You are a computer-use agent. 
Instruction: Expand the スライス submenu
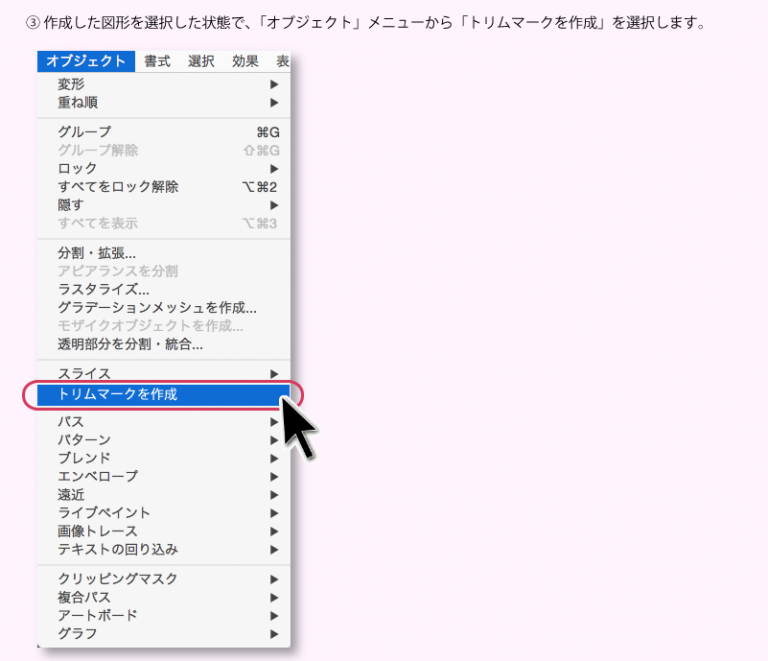tap(84, 374)
